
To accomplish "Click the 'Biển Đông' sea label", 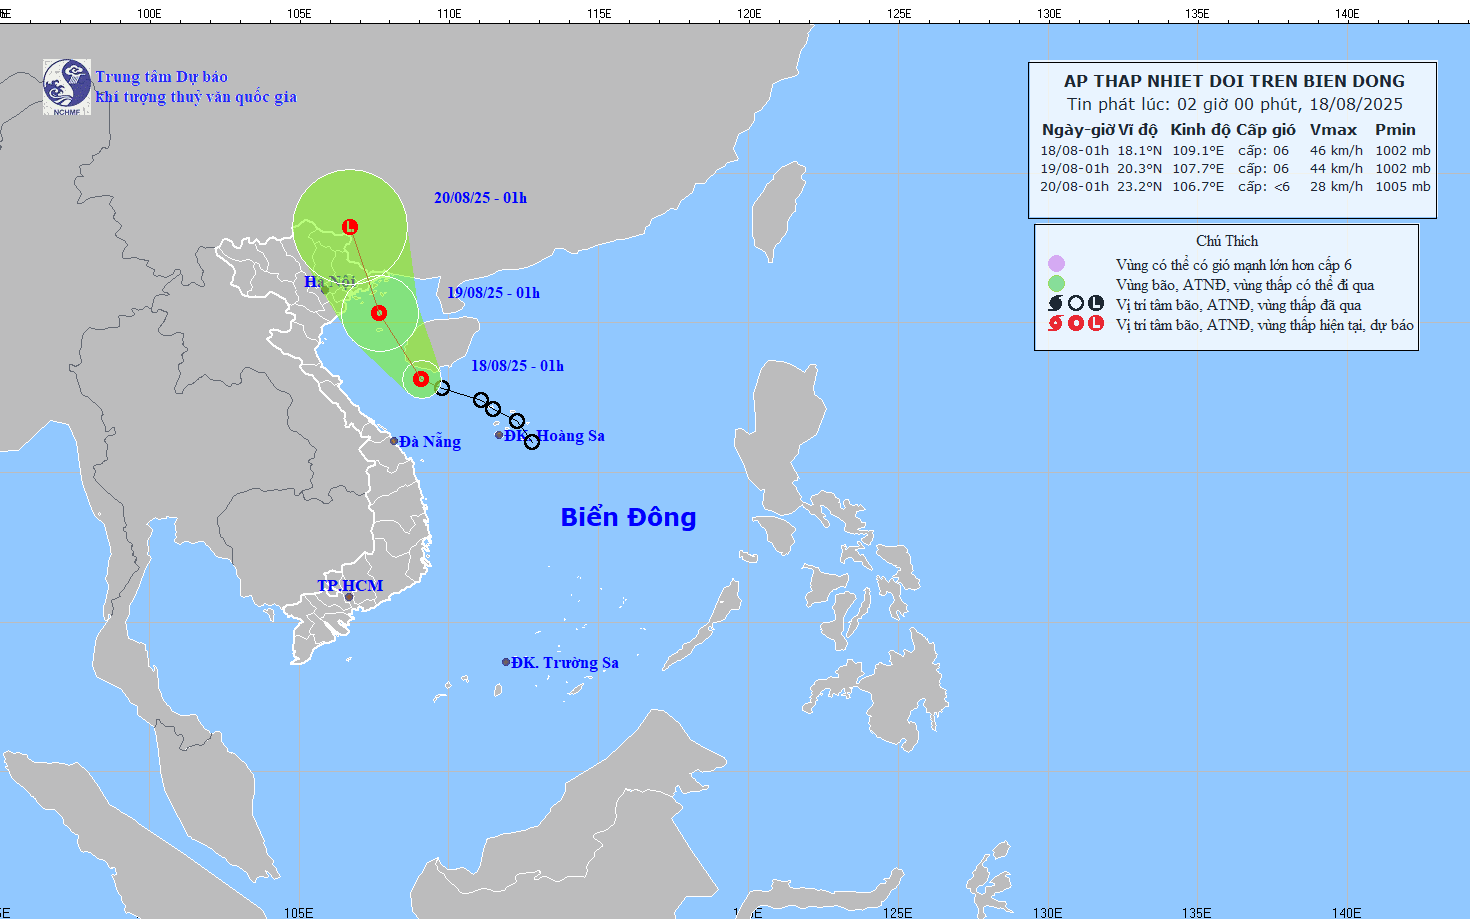I will [x=628, y=517].
